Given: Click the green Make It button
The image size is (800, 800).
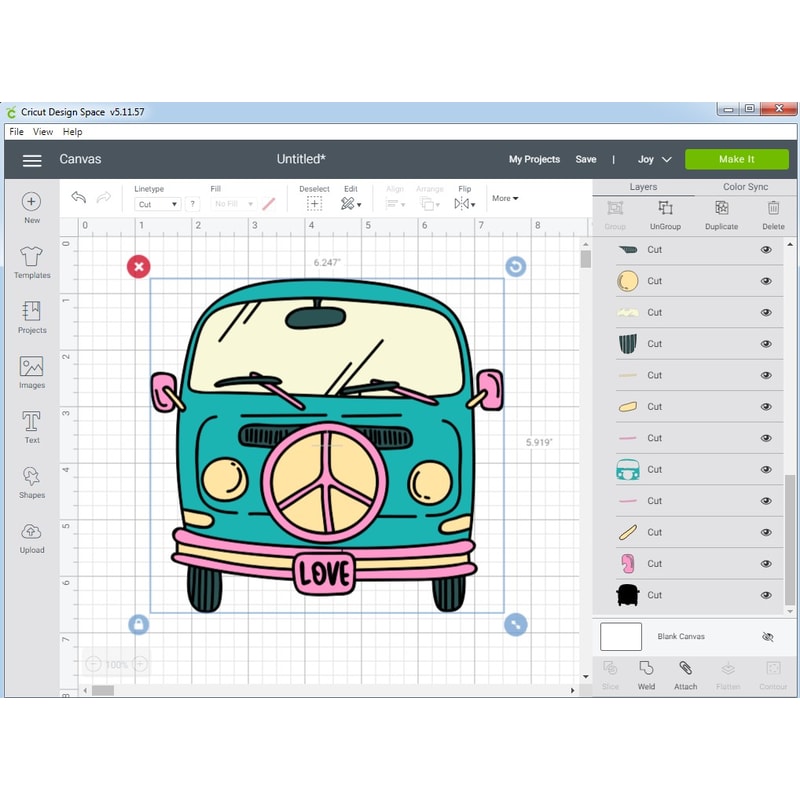Looking at the screenshot, I should click(736, 159).
